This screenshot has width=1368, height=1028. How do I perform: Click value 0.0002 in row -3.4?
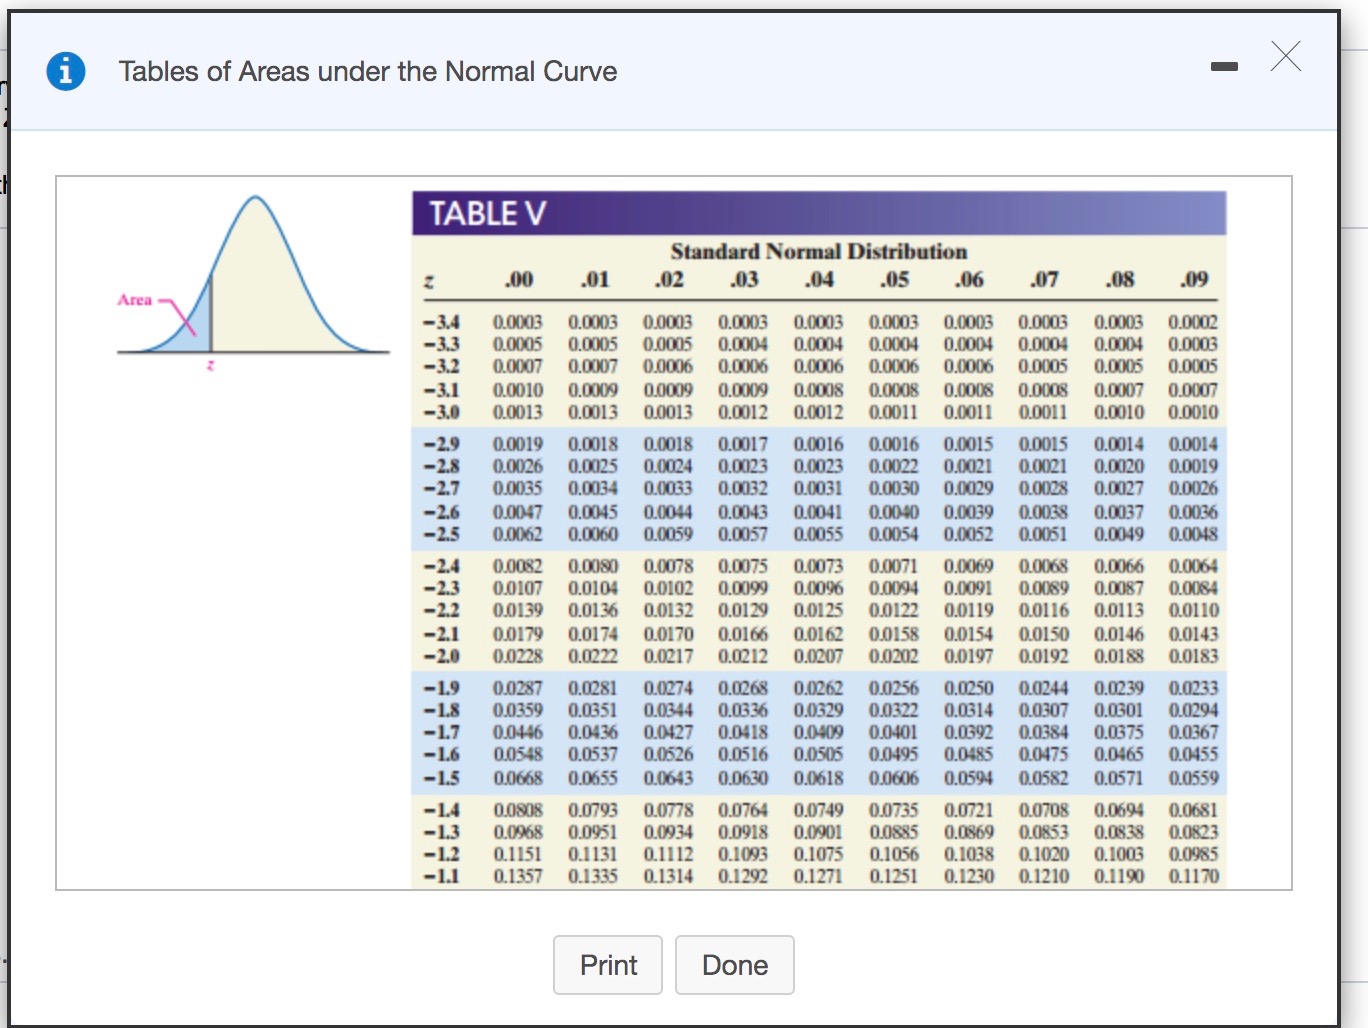(1194, 322)
